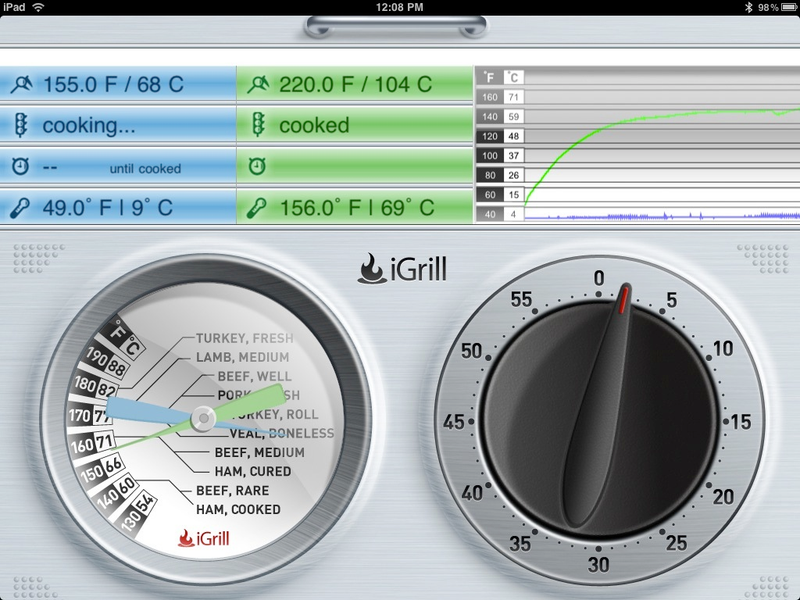Screen dimensions: 800x600
Task: Tap the blue cooking status traffic-light icon
Action: click(x=20, y=125)
